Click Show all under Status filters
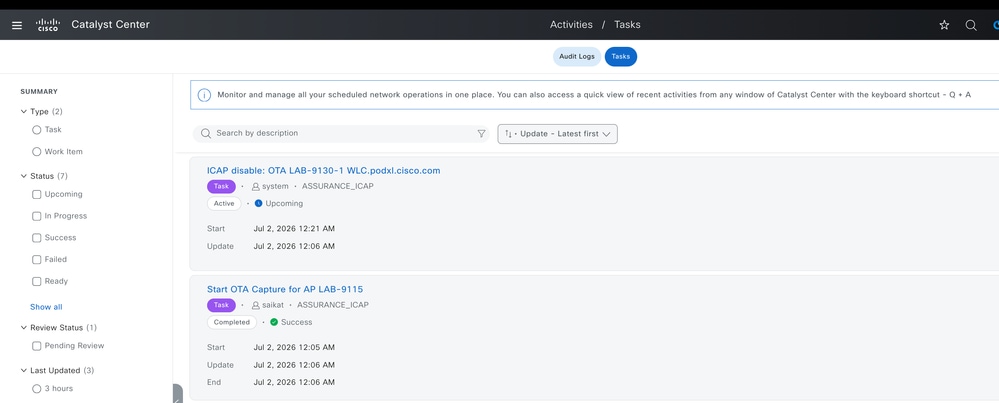999x403 pixels. pyautogui.click(x=46, y=307)
